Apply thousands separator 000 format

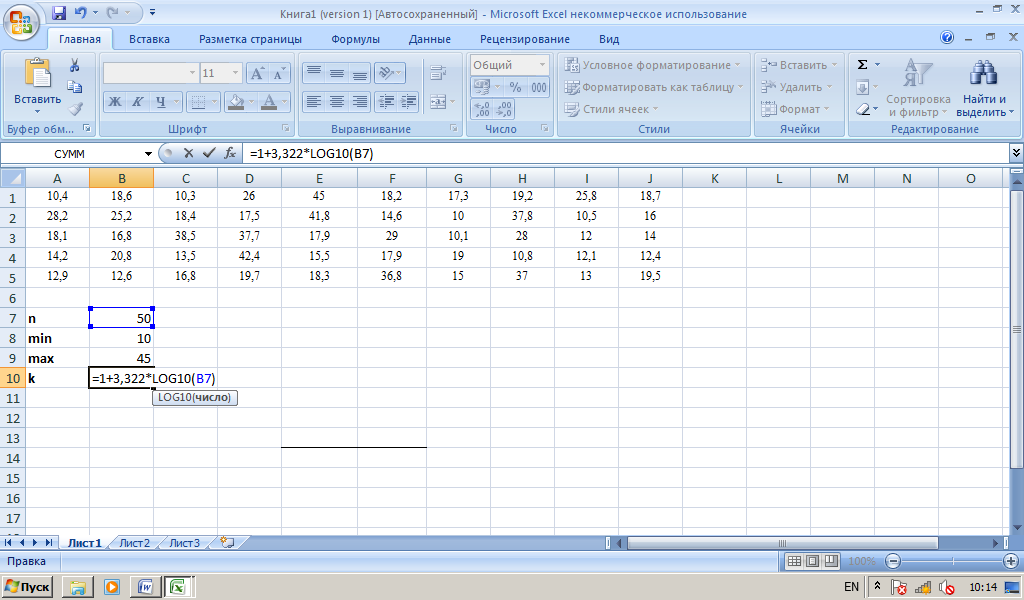pos(539,87)
